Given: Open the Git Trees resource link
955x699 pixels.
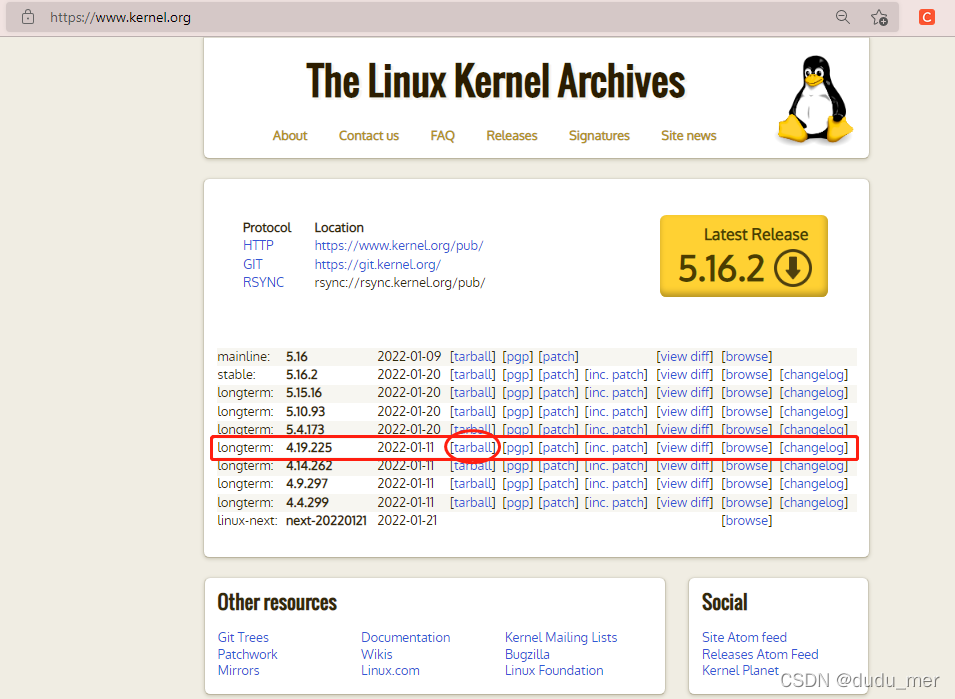Looking at the screenshot, I should (243, 637).
